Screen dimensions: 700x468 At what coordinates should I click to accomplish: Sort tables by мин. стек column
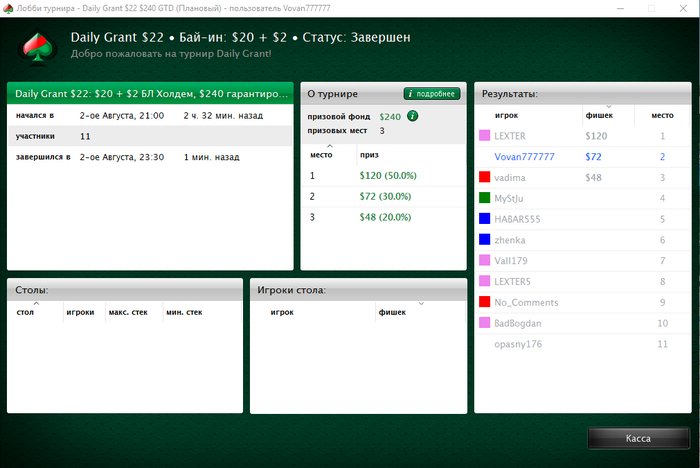pyautogui.click(x=202, y=312)
